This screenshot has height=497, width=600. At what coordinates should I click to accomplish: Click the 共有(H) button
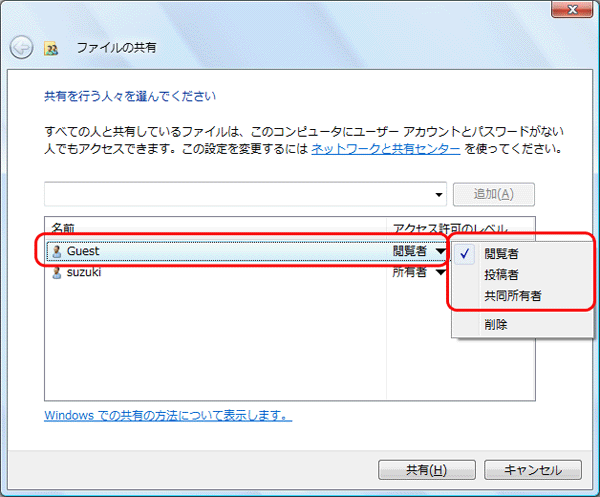pyautogui.click(x=425, y=469)
